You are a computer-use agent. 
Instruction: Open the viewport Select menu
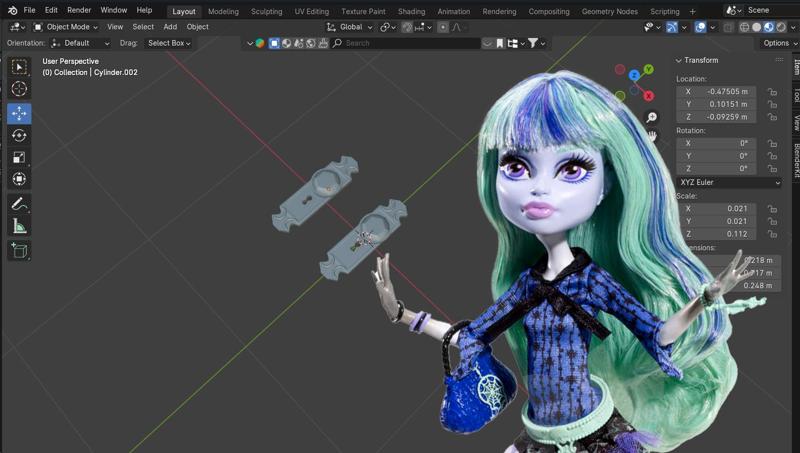click(x=143, y=27)
